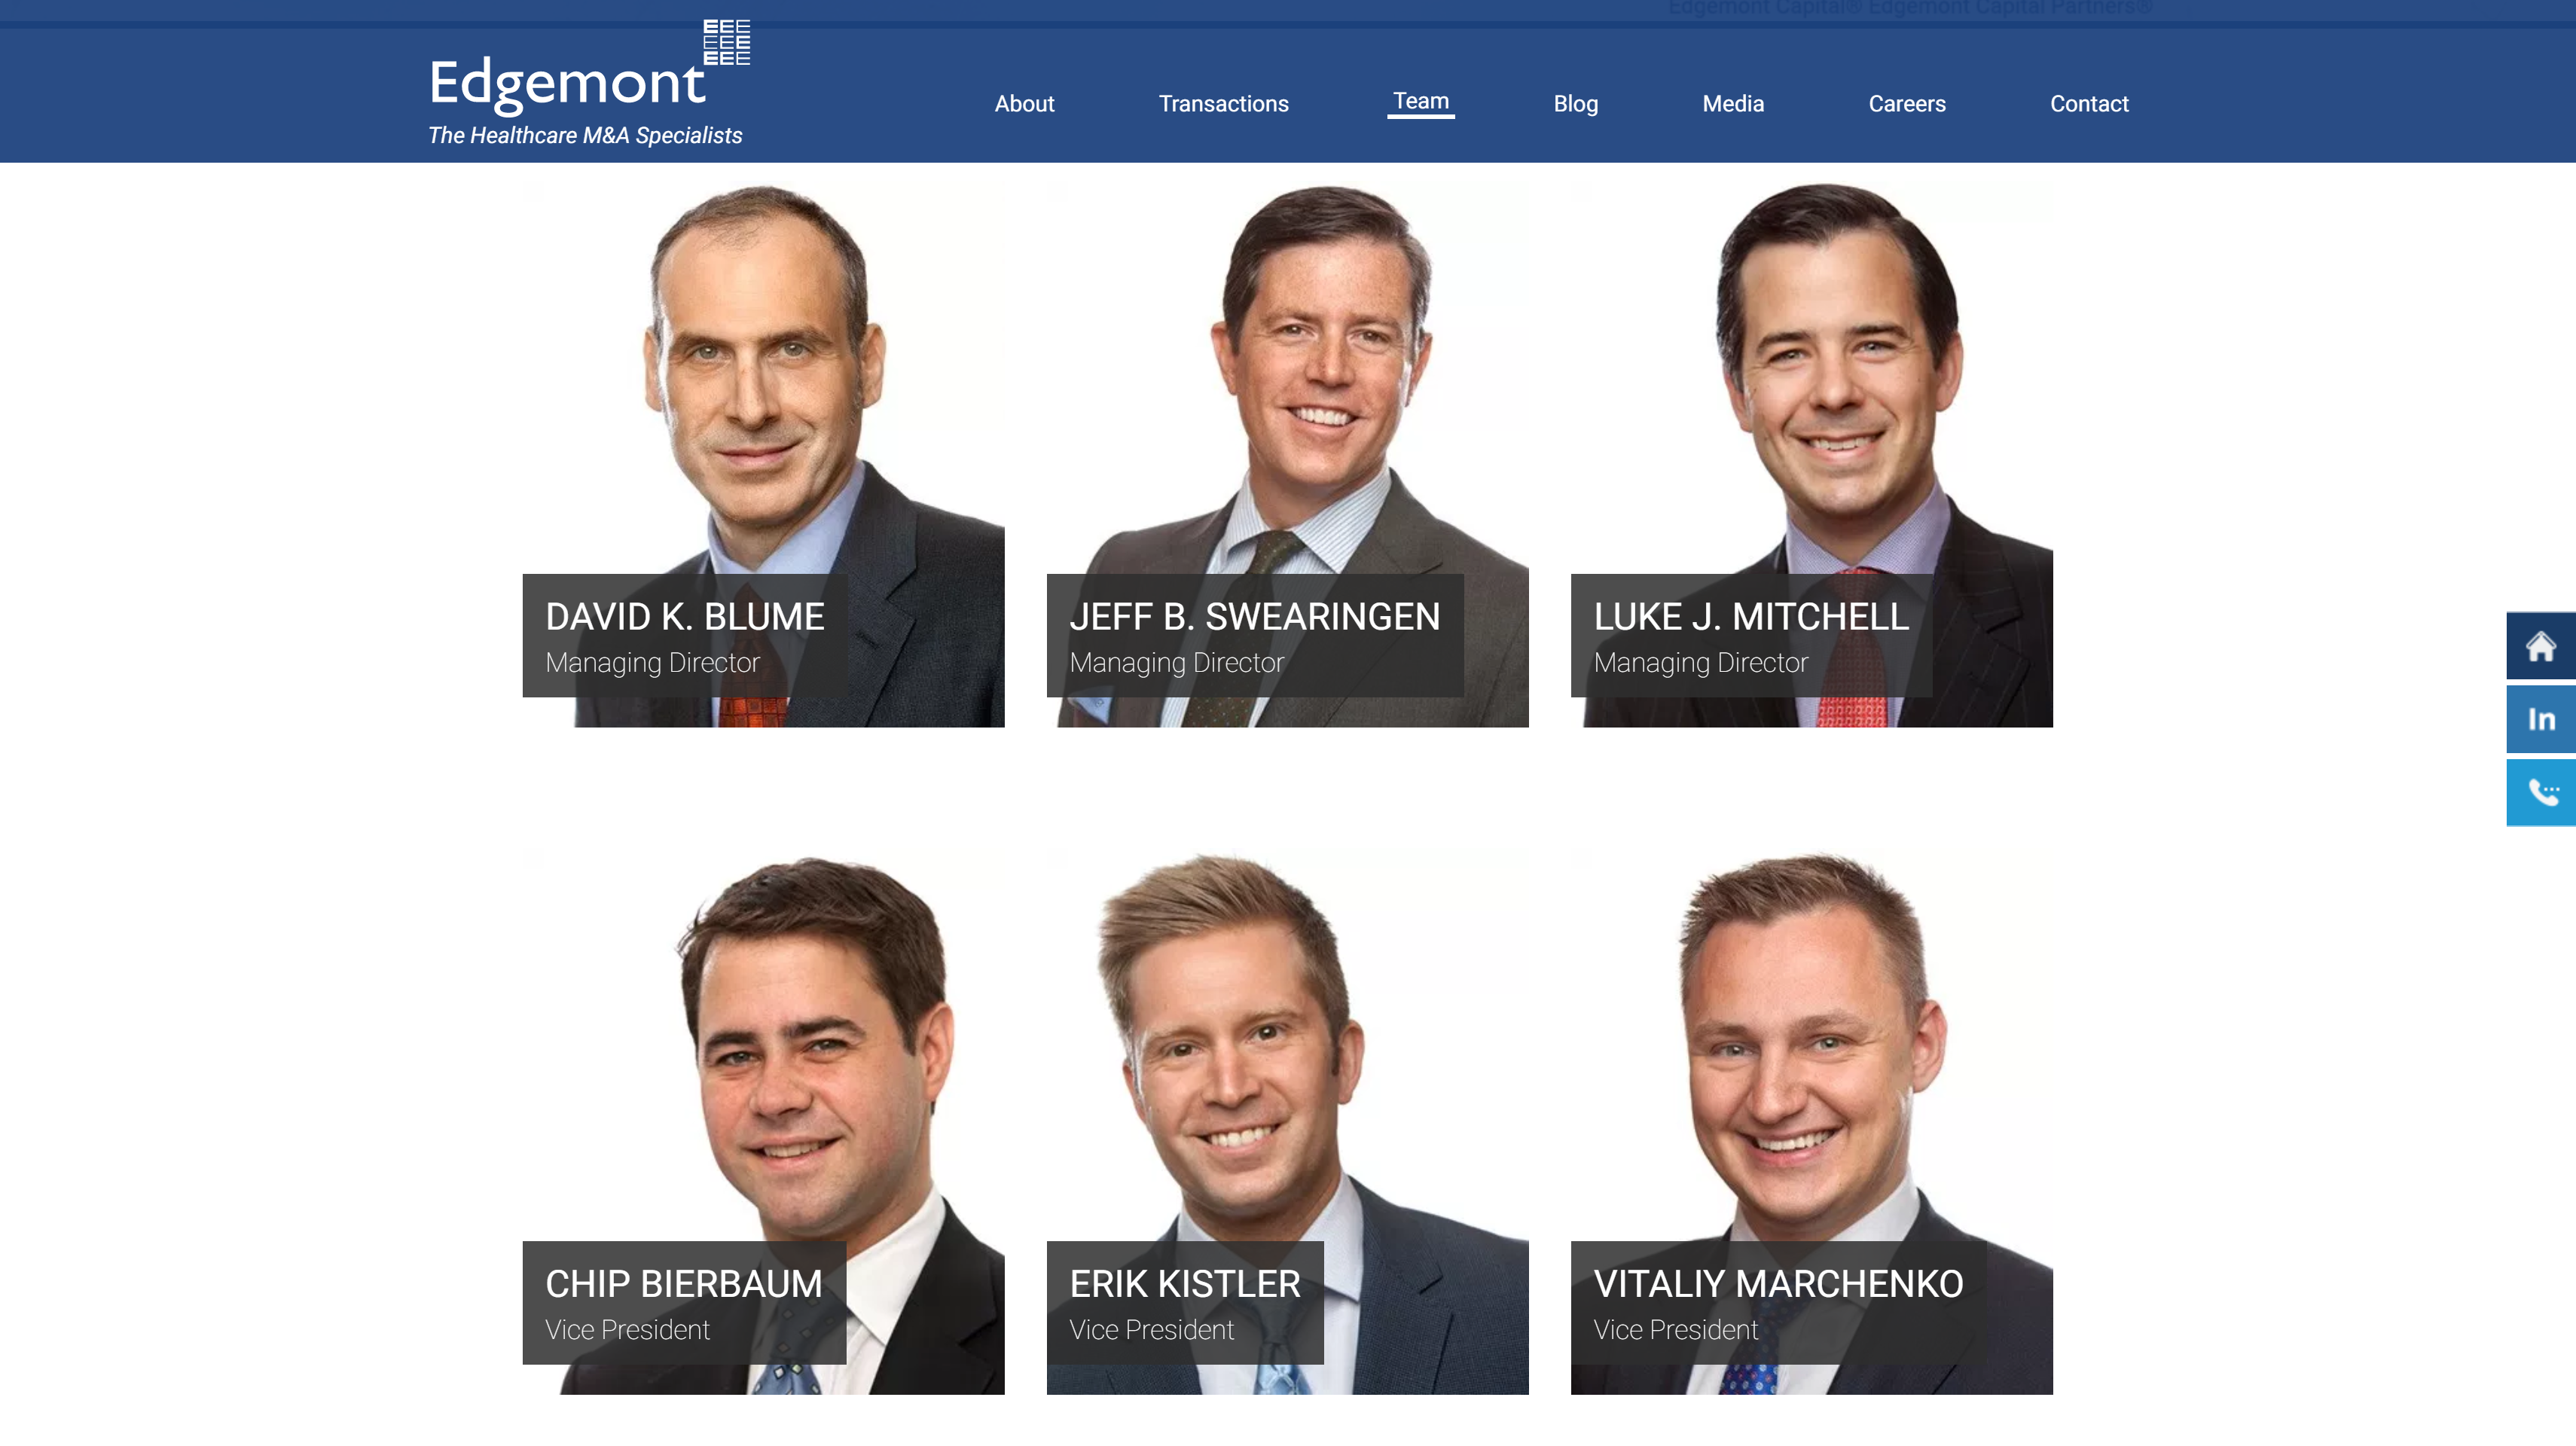Image resolution: width=2576 pixels, height=1446 pixels.
Task: Open the Blog section
Action: [x=1575, y=104]
